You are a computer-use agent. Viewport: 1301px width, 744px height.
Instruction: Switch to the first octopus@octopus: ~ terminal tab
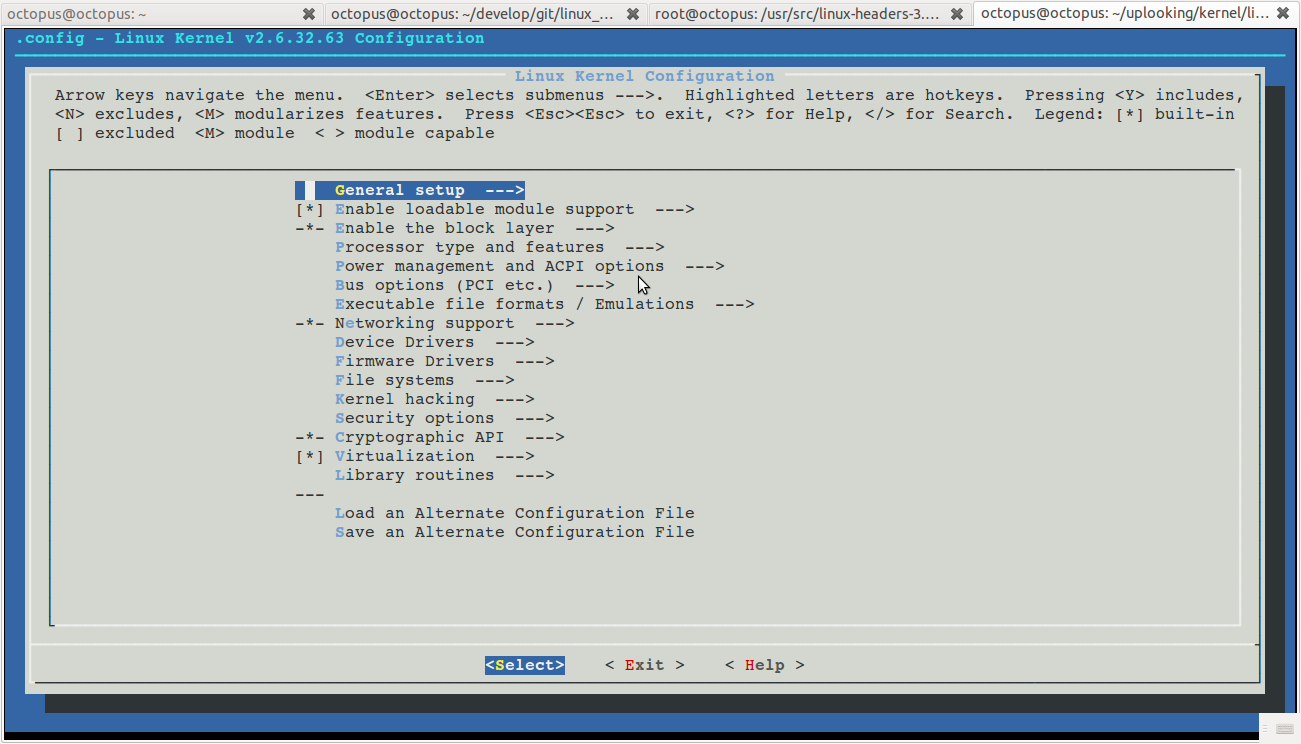[x=160, y=14]
